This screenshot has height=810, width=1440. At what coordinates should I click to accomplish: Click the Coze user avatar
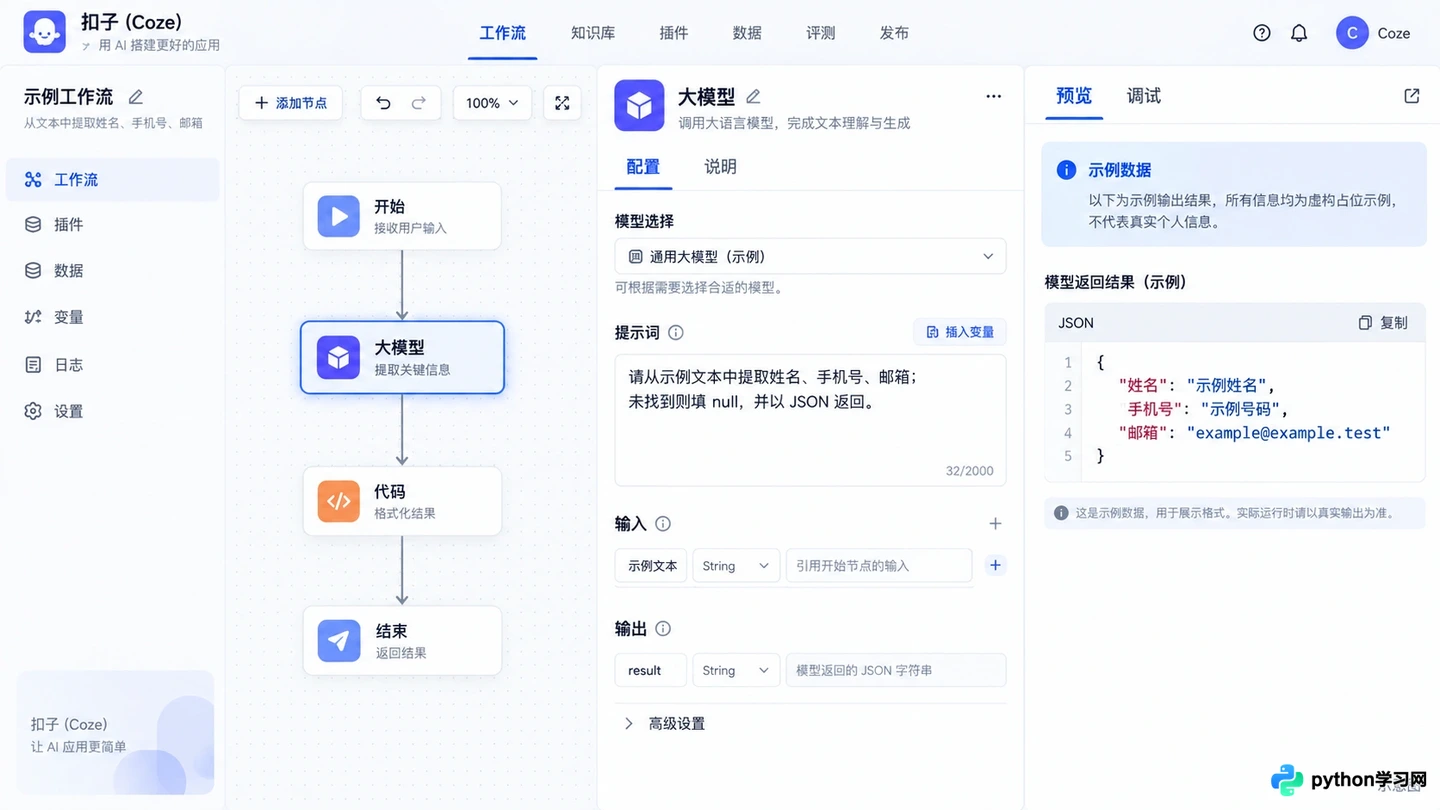[1352, 33]
